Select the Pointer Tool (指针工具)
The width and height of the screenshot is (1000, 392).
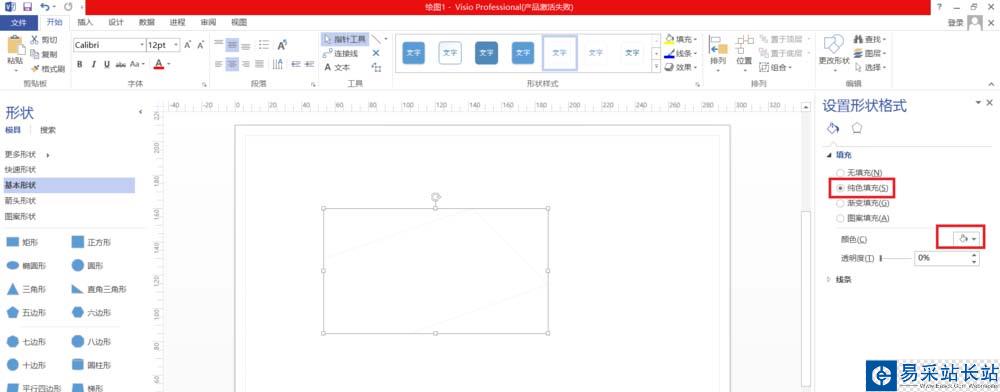pyautogui.click(x=345, y=39)
